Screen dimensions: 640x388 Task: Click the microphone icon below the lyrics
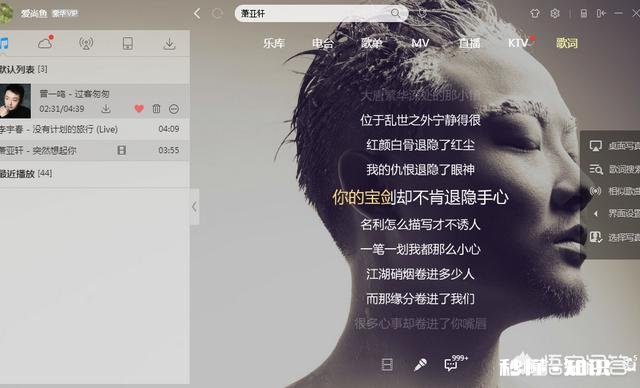tap(420, 364)
